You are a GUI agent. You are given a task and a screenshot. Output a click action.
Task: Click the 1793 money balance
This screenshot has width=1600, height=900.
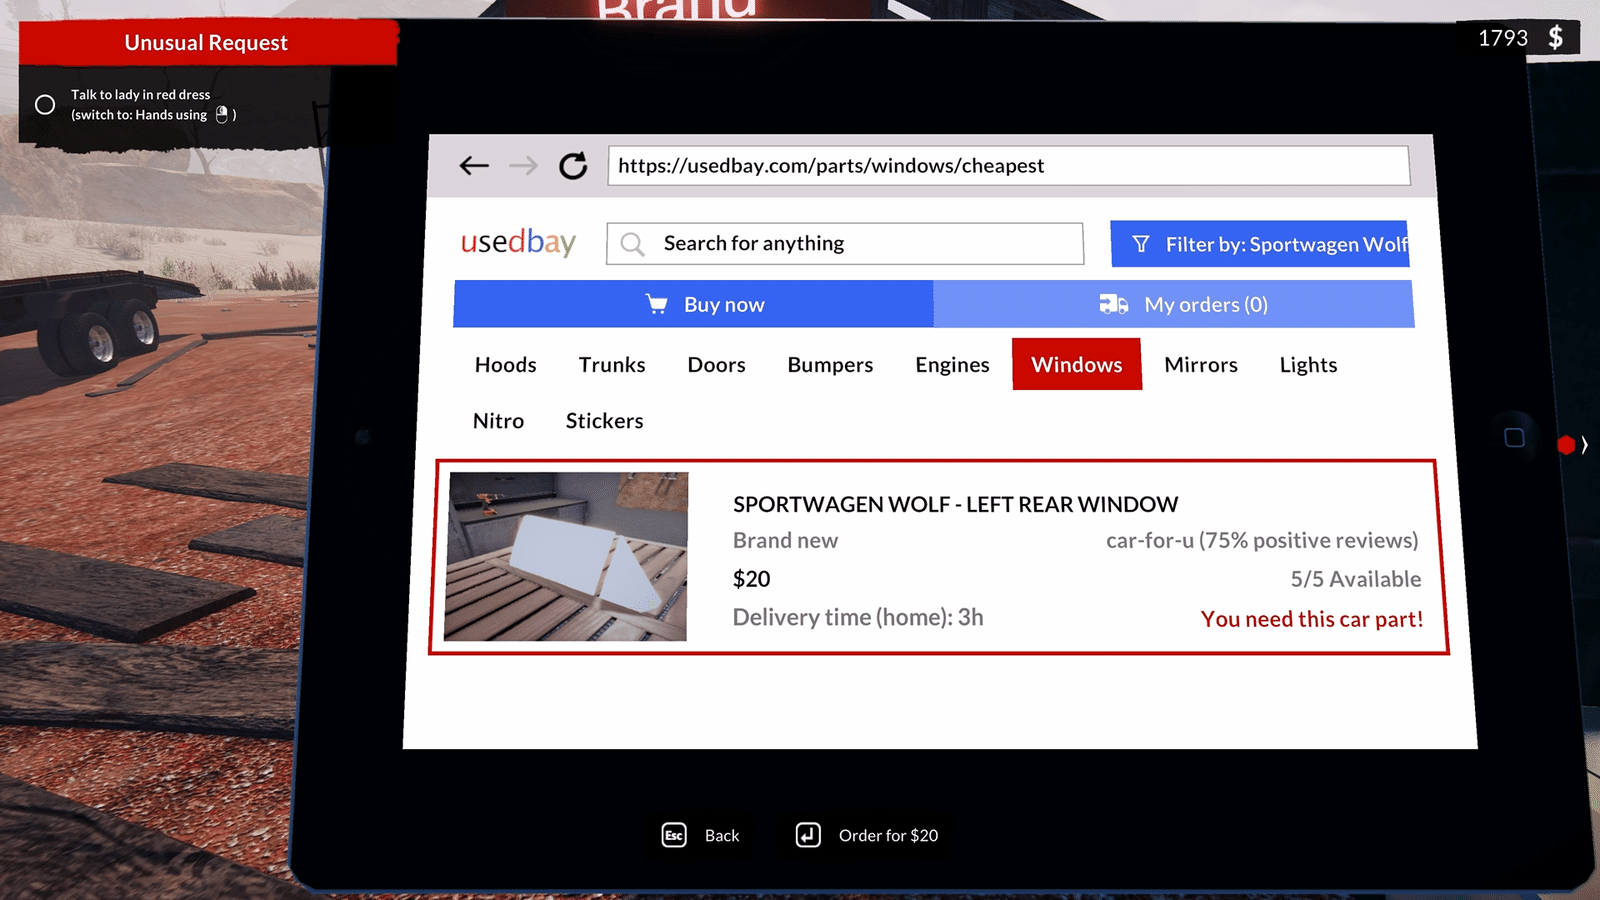click(x=1503, y=38)
